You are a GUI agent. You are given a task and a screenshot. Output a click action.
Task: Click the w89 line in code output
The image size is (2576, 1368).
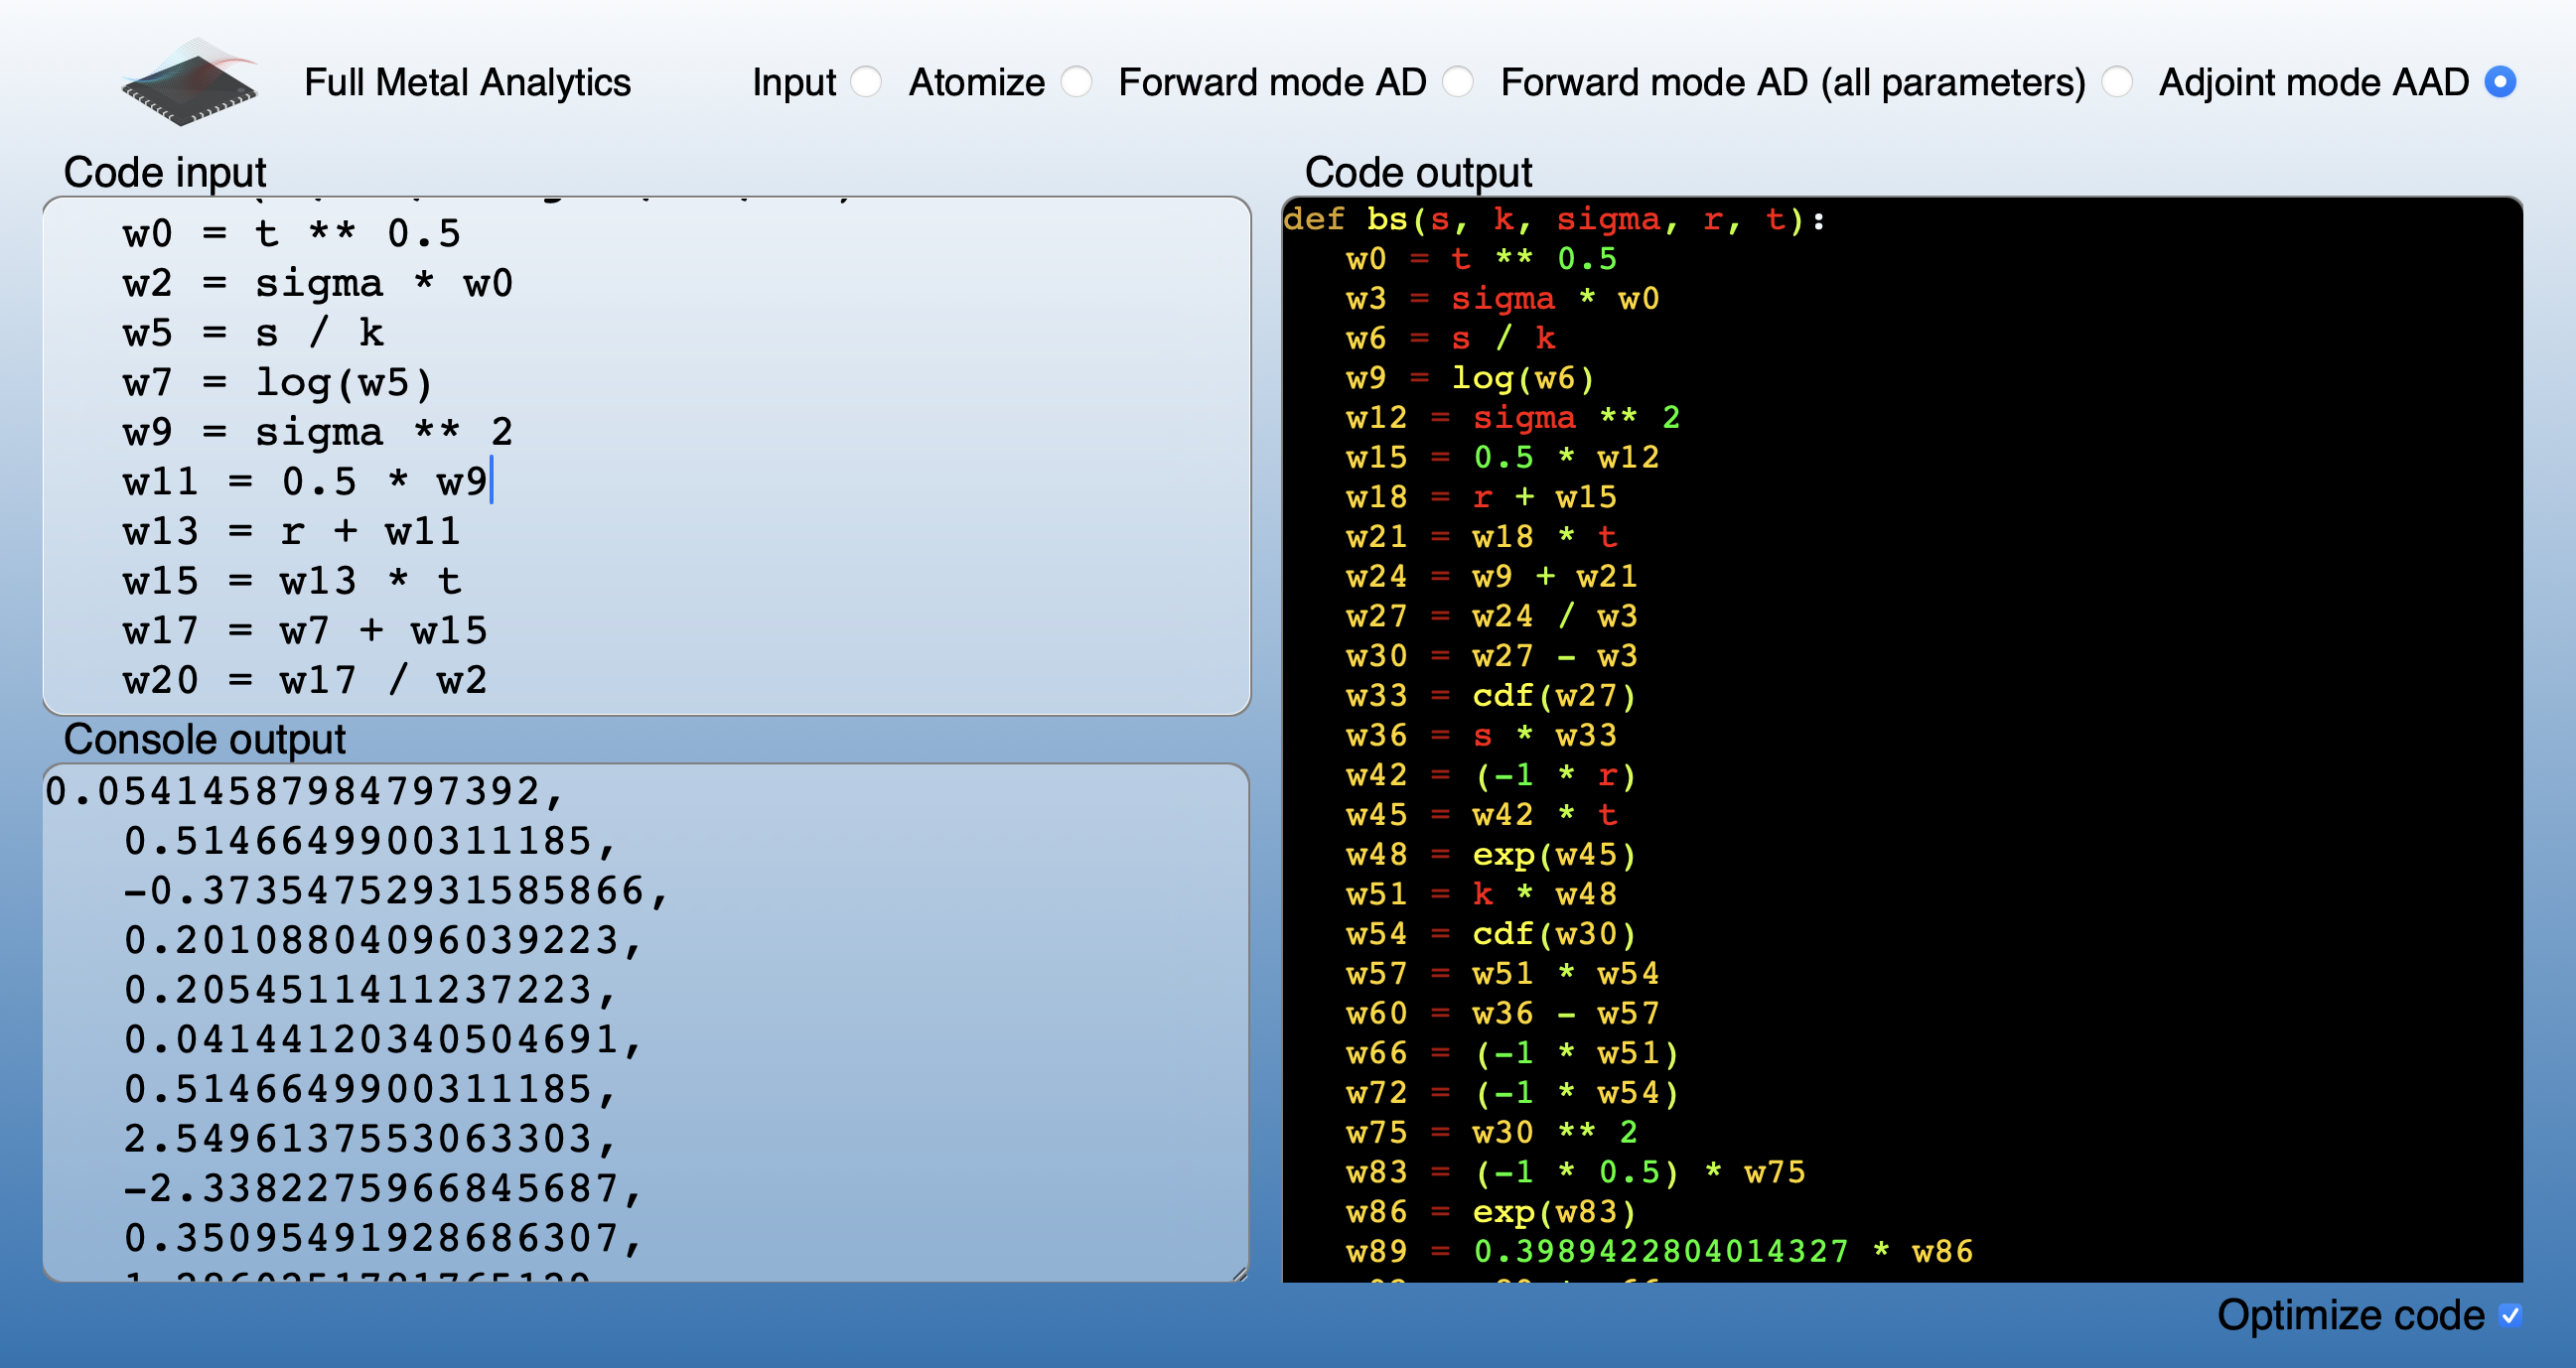coord(1658,1251)
